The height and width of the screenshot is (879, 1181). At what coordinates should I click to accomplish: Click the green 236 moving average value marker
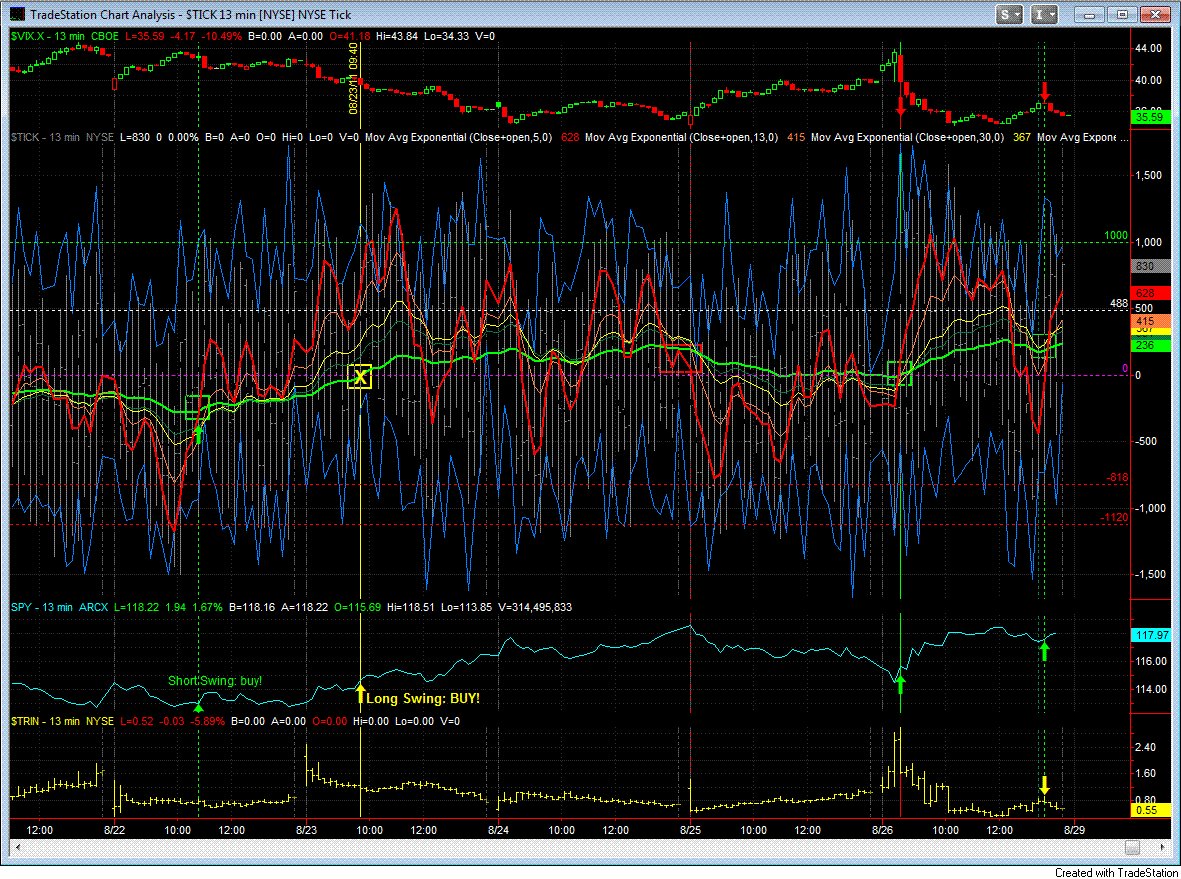point(1149,345)
